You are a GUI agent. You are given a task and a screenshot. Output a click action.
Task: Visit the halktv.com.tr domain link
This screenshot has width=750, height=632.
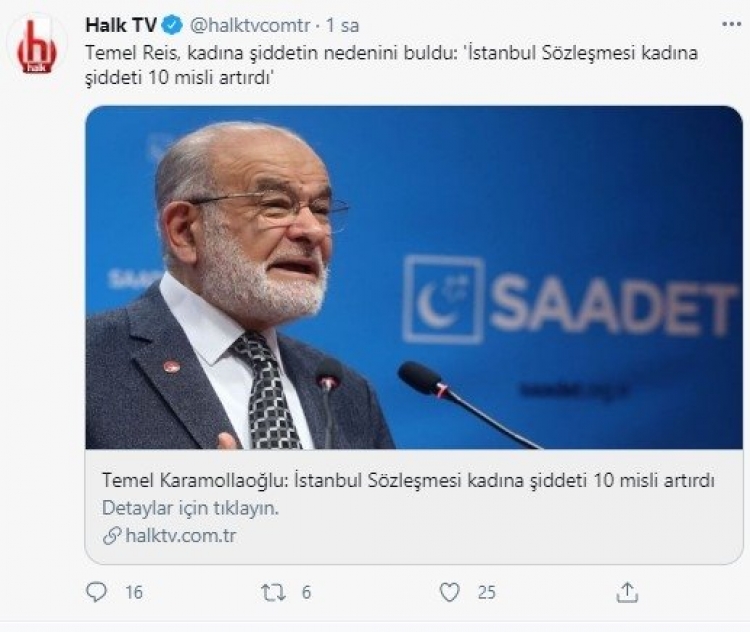181,536
